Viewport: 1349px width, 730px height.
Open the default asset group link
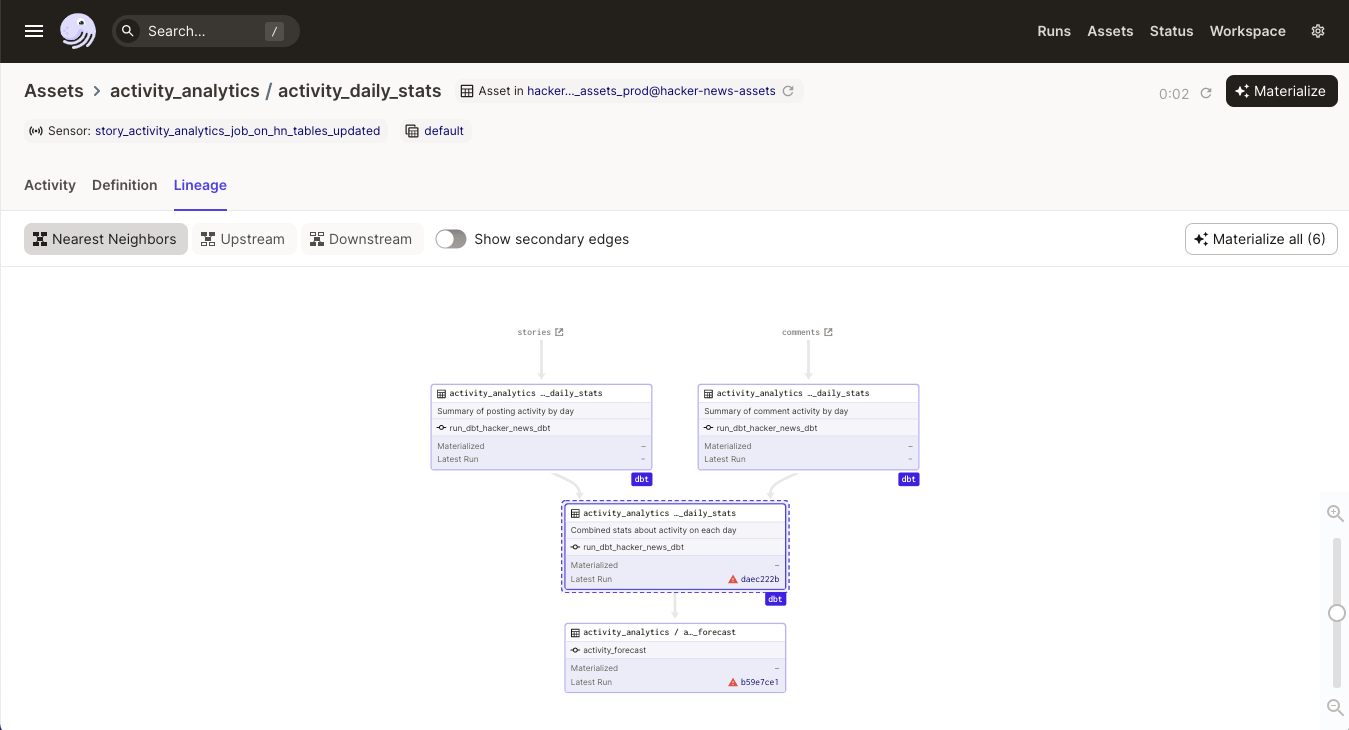coord(444,131)
